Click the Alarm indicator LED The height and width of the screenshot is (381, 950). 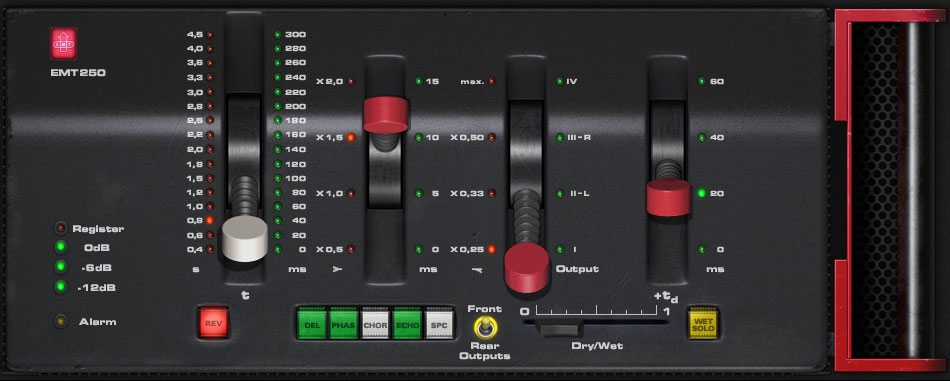61,322
